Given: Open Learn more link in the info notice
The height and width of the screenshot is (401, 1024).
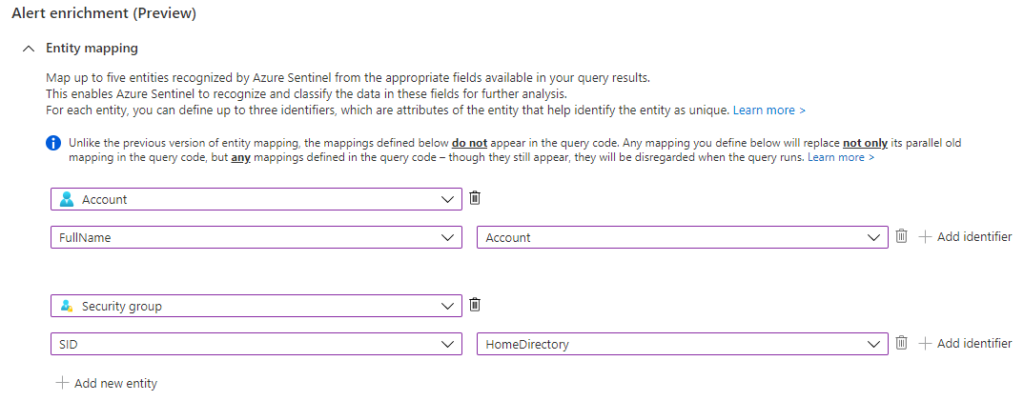Looking at the screenshot, I should (841, 157).
